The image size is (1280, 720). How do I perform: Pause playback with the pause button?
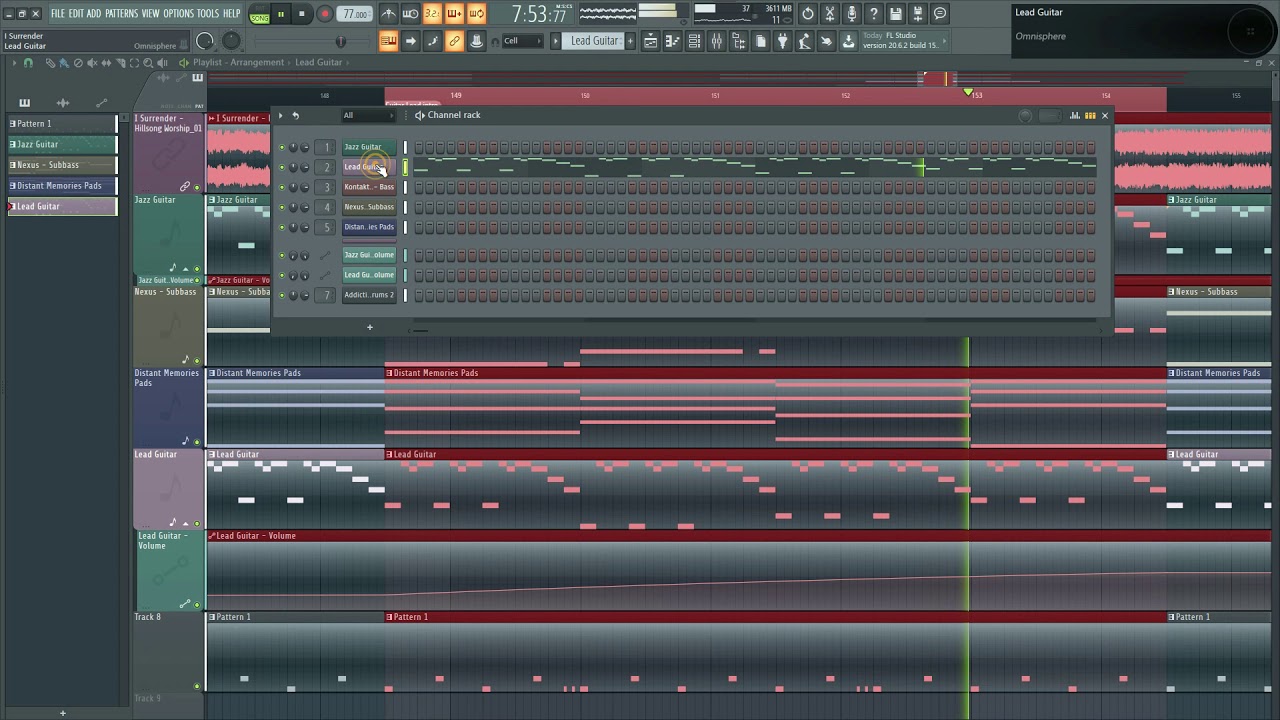281,14
